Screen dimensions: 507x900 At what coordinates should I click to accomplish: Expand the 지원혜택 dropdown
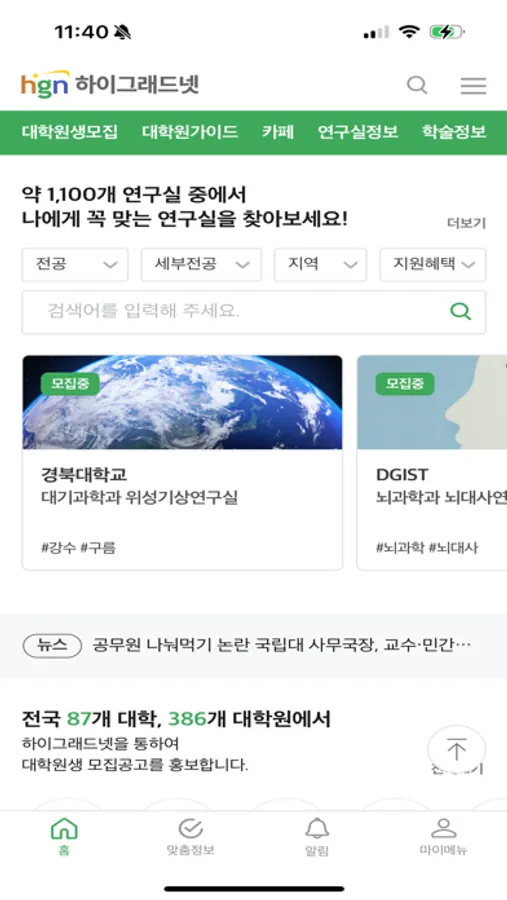pos(433,265)
